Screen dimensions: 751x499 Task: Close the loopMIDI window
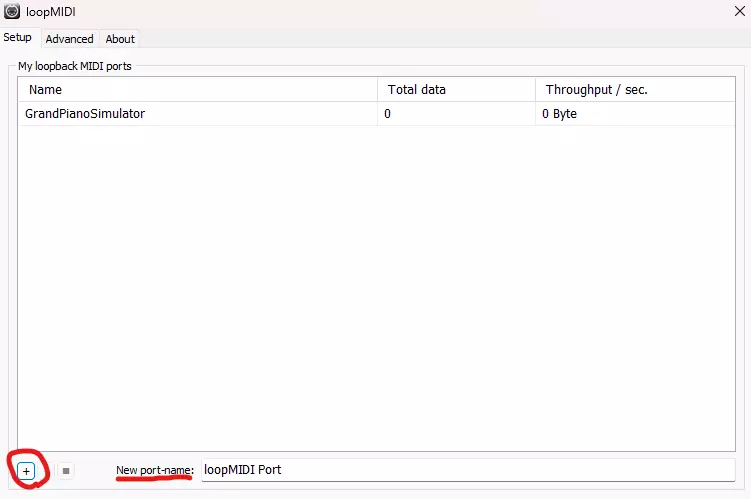[x=740, y=11]
